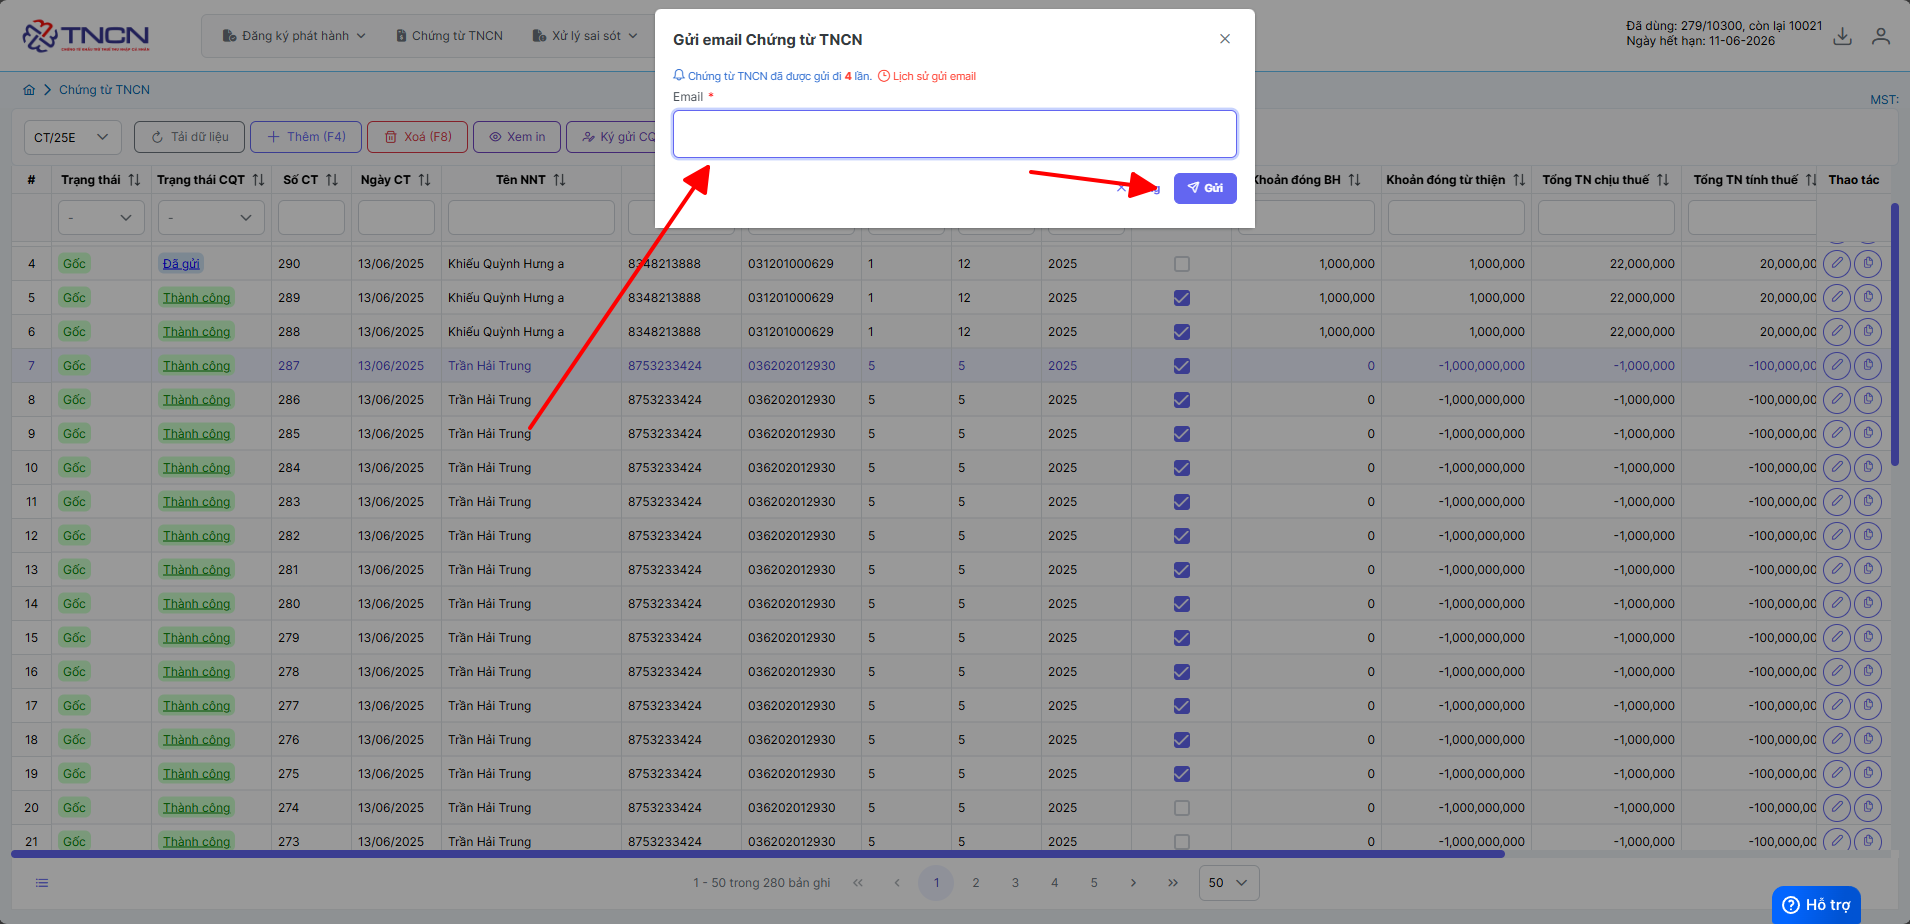This screenshot has height=924, width=1910.
Task: Open the list menu icon at bottom left
Action: (x=42, y=883)
